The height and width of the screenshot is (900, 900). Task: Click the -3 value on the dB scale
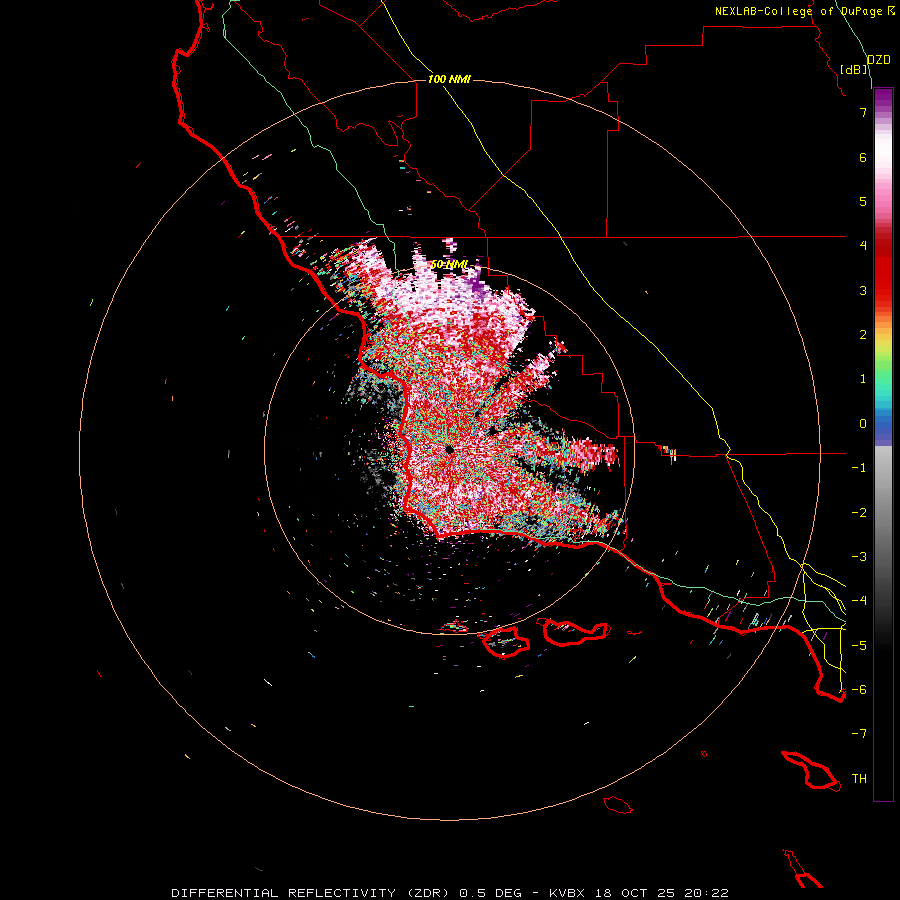coord(859,557)
